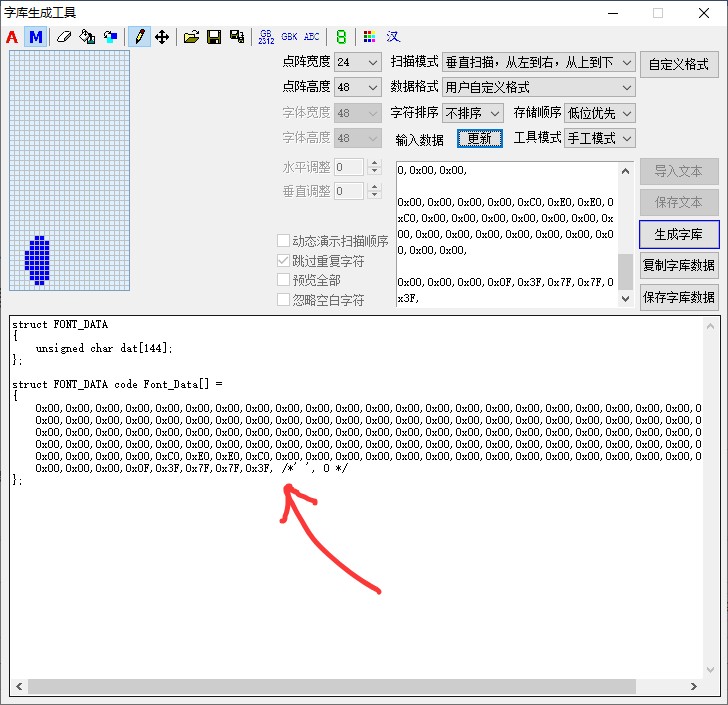Click the output area scroll-up arrow
Screen dimensions: 728x705
point(710,326)
